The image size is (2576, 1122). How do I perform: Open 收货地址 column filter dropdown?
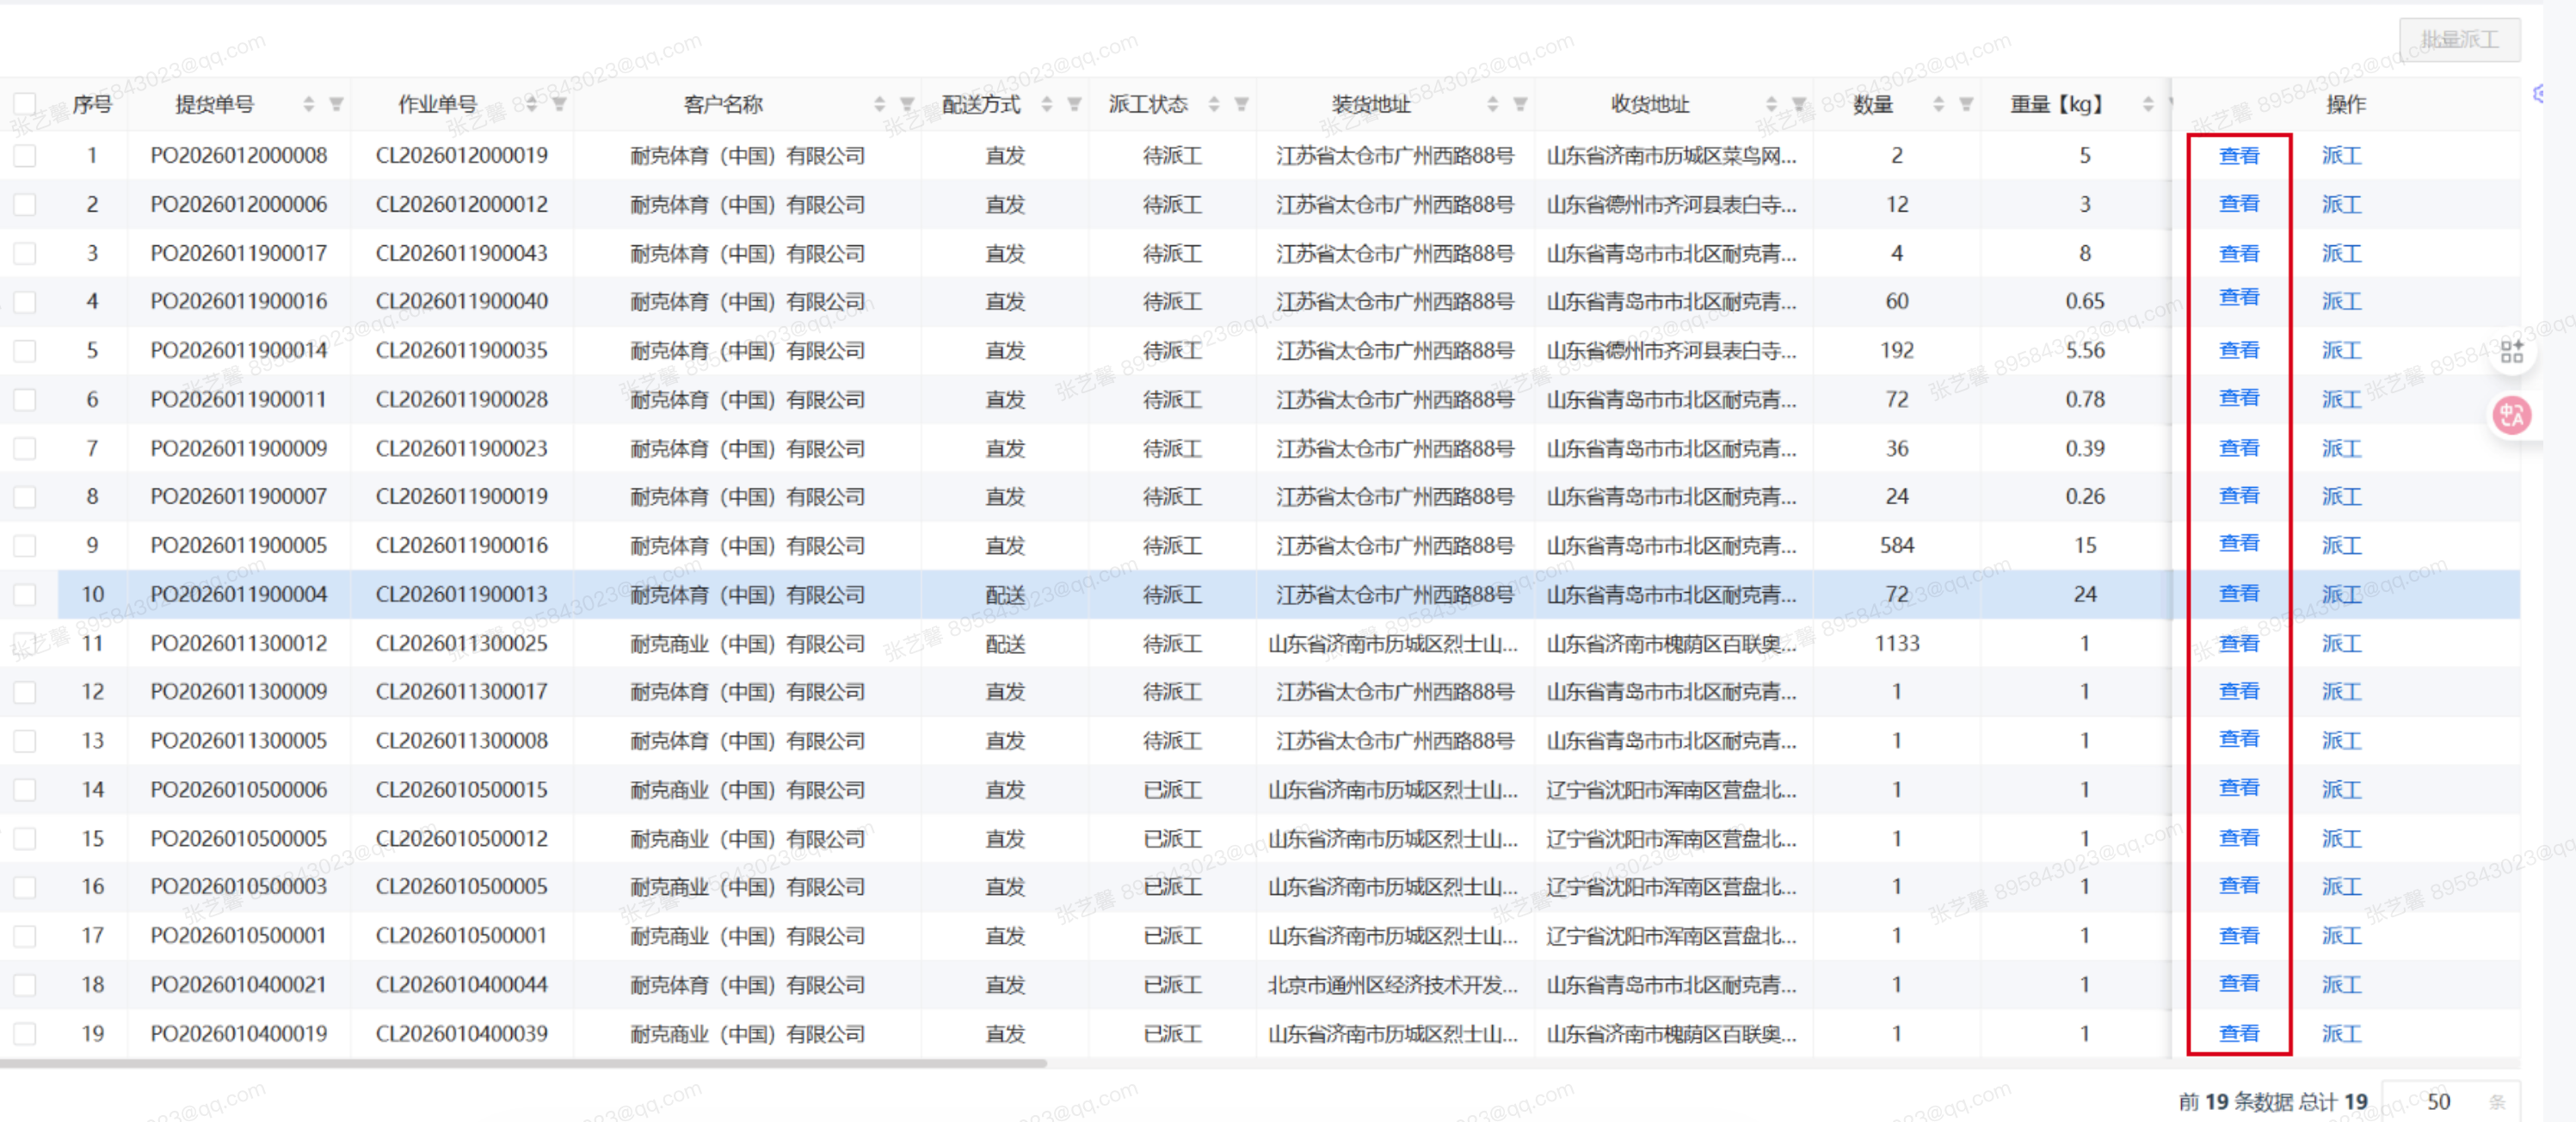[1798, 104]
